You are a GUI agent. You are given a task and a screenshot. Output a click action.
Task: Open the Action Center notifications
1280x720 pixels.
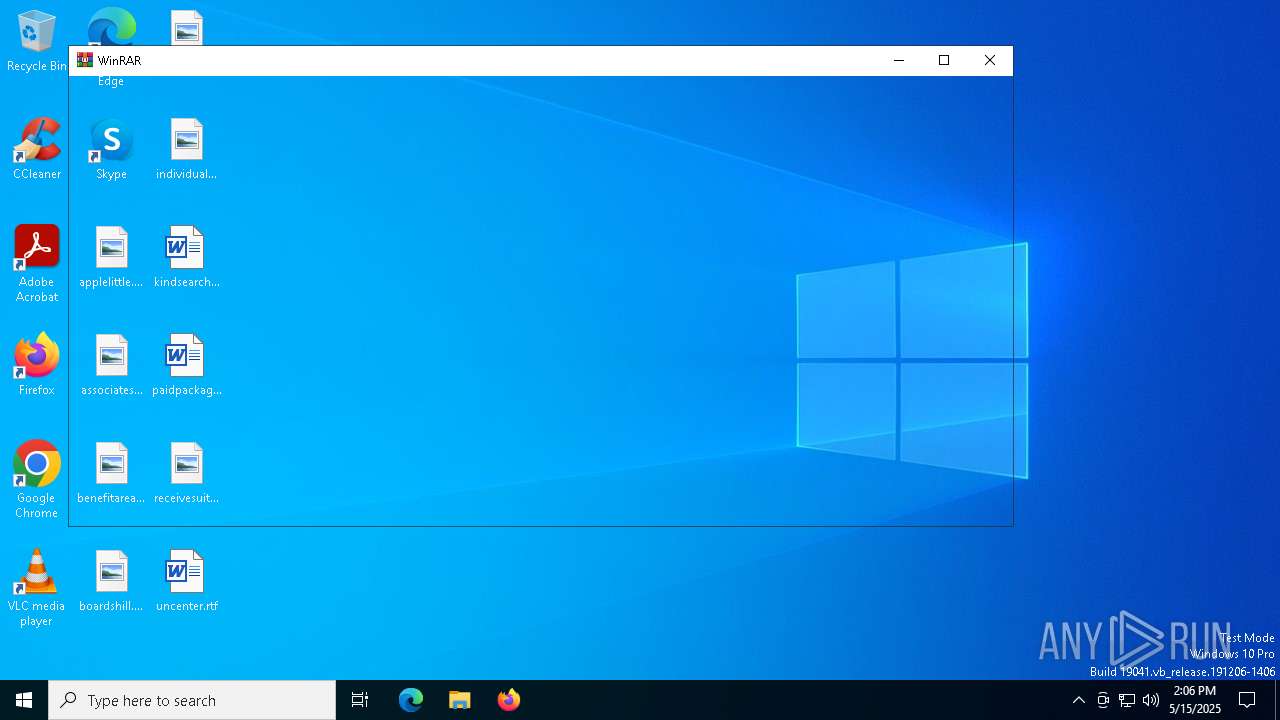point(1247,700)
